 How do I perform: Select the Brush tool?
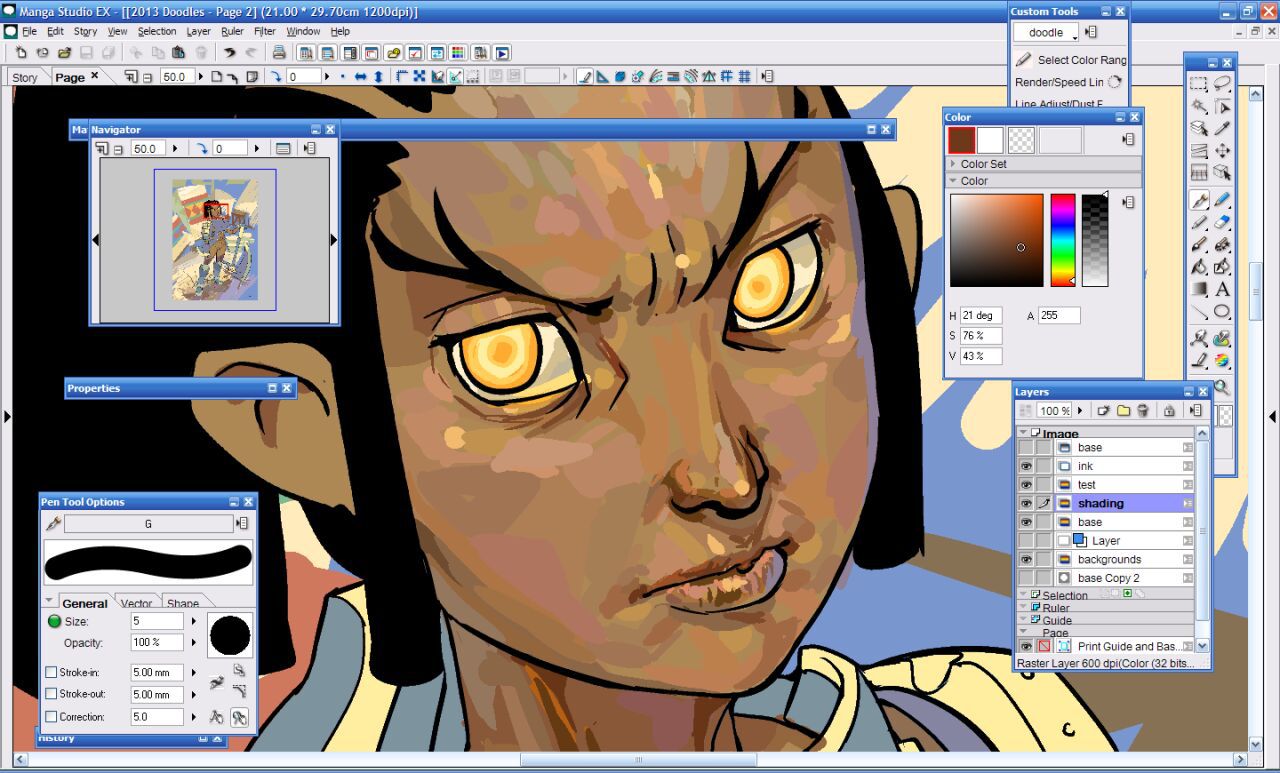[x=1199, y=245]
